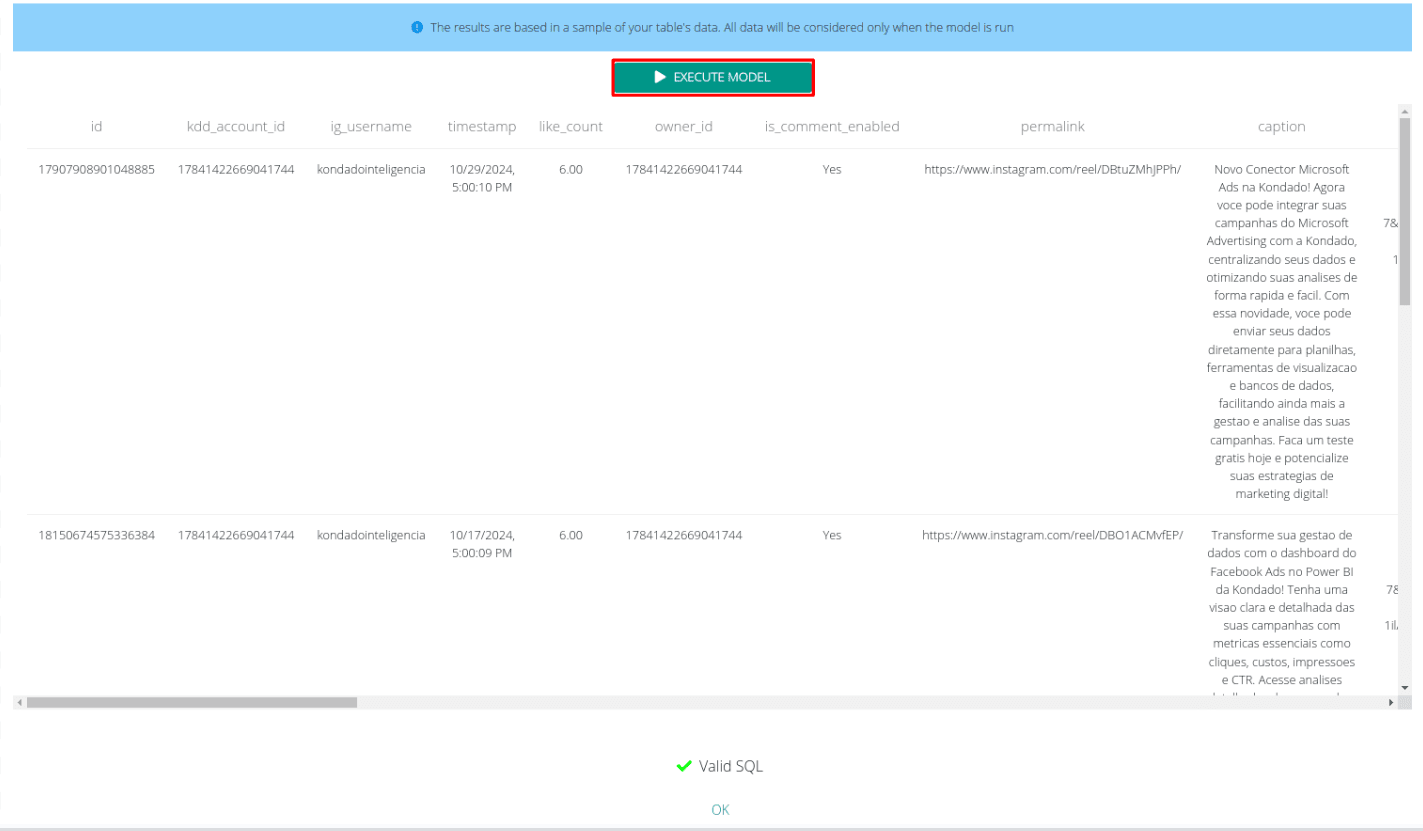Click the like_count column header
Viewport: 1423px width, 831px height.
pos(570,127)
